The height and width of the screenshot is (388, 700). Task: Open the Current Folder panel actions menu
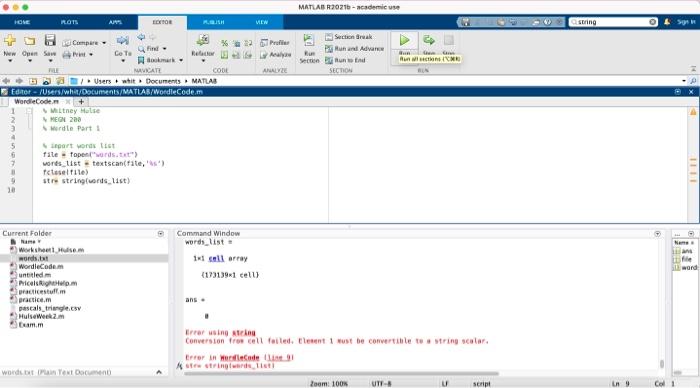pos(161,234)
